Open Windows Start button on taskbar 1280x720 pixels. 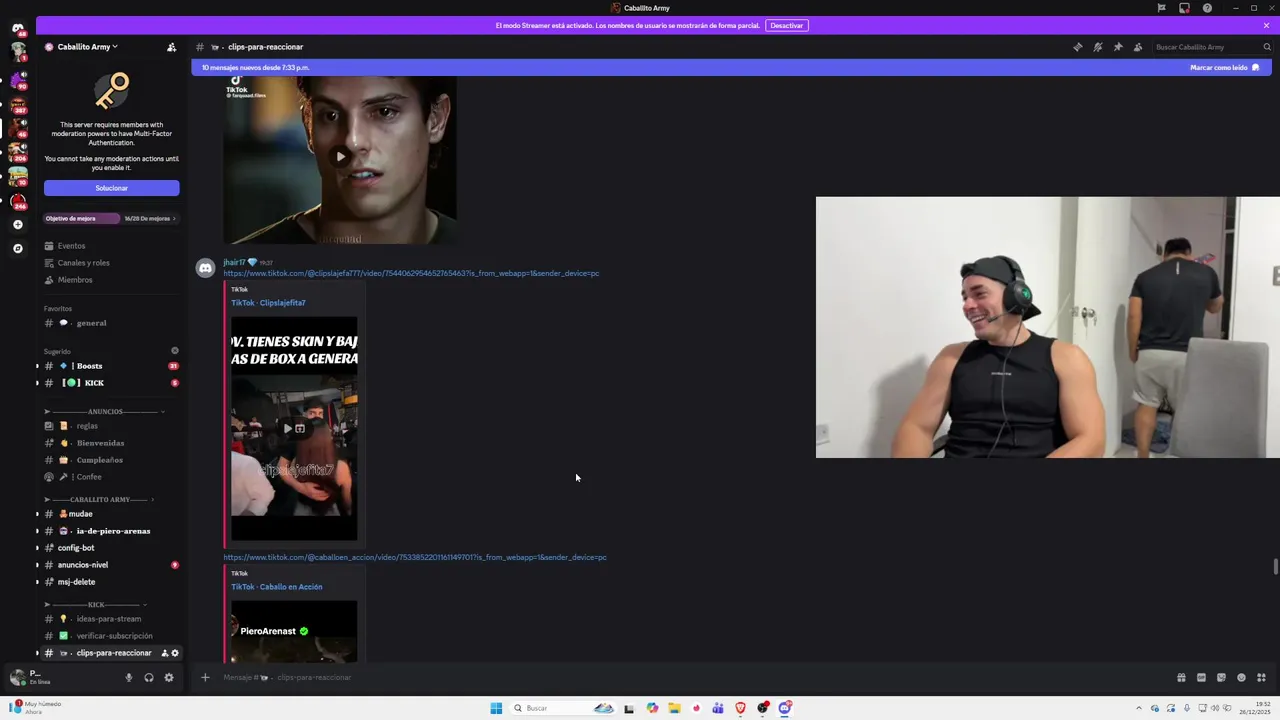click(496, 708)
